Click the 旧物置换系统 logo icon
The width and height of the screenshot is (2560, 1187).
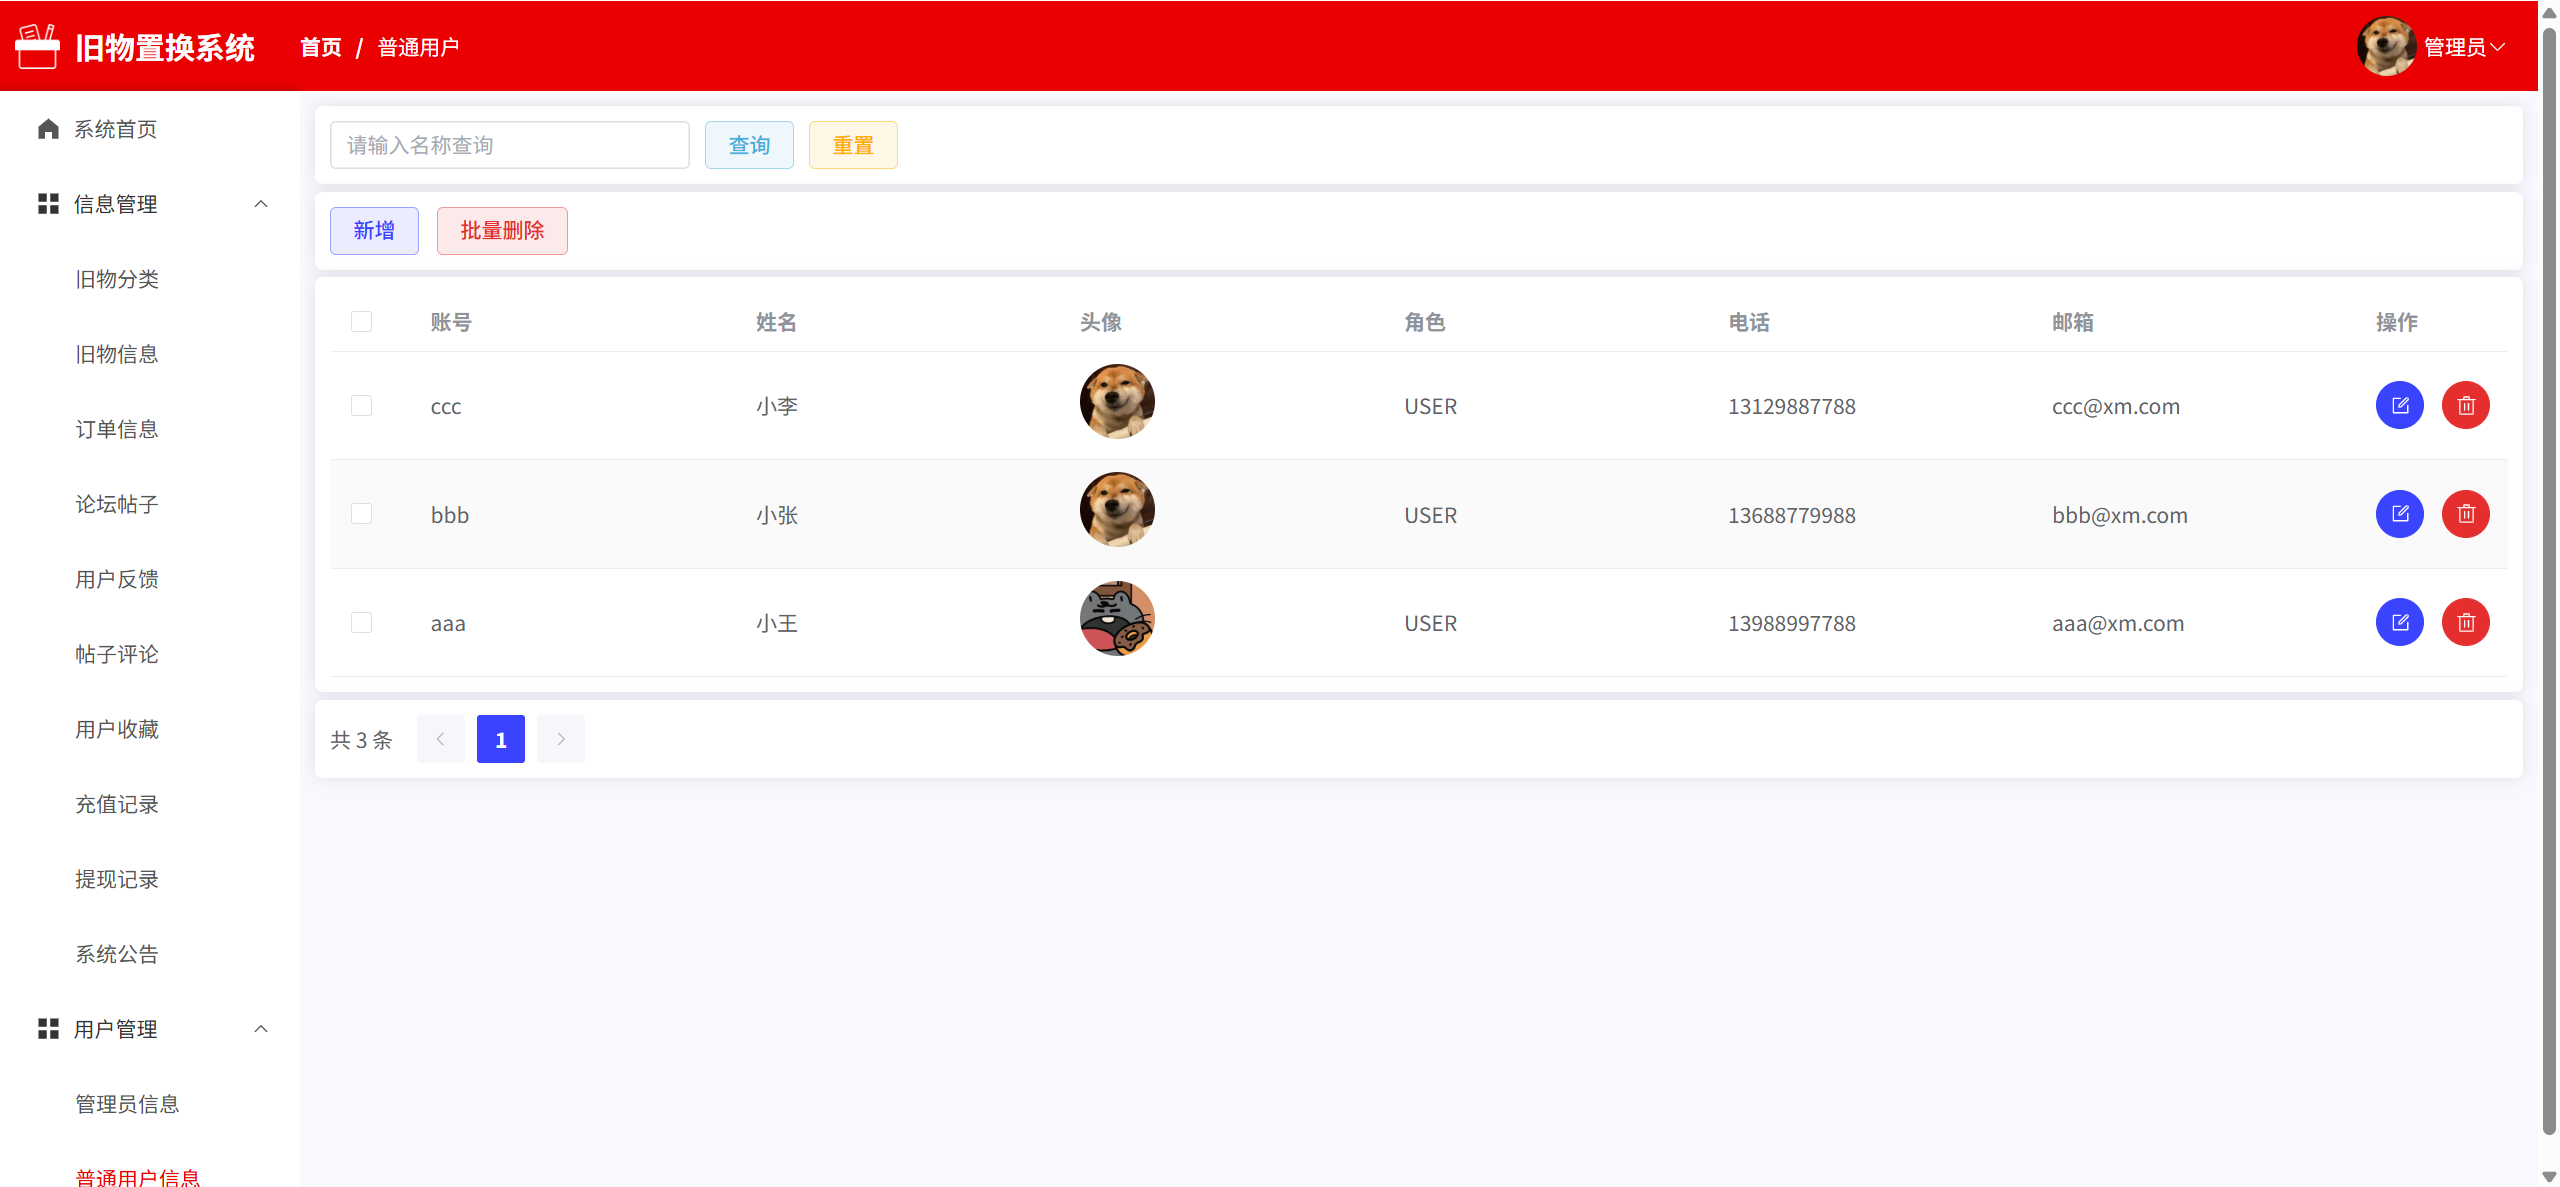coord(38,47)
